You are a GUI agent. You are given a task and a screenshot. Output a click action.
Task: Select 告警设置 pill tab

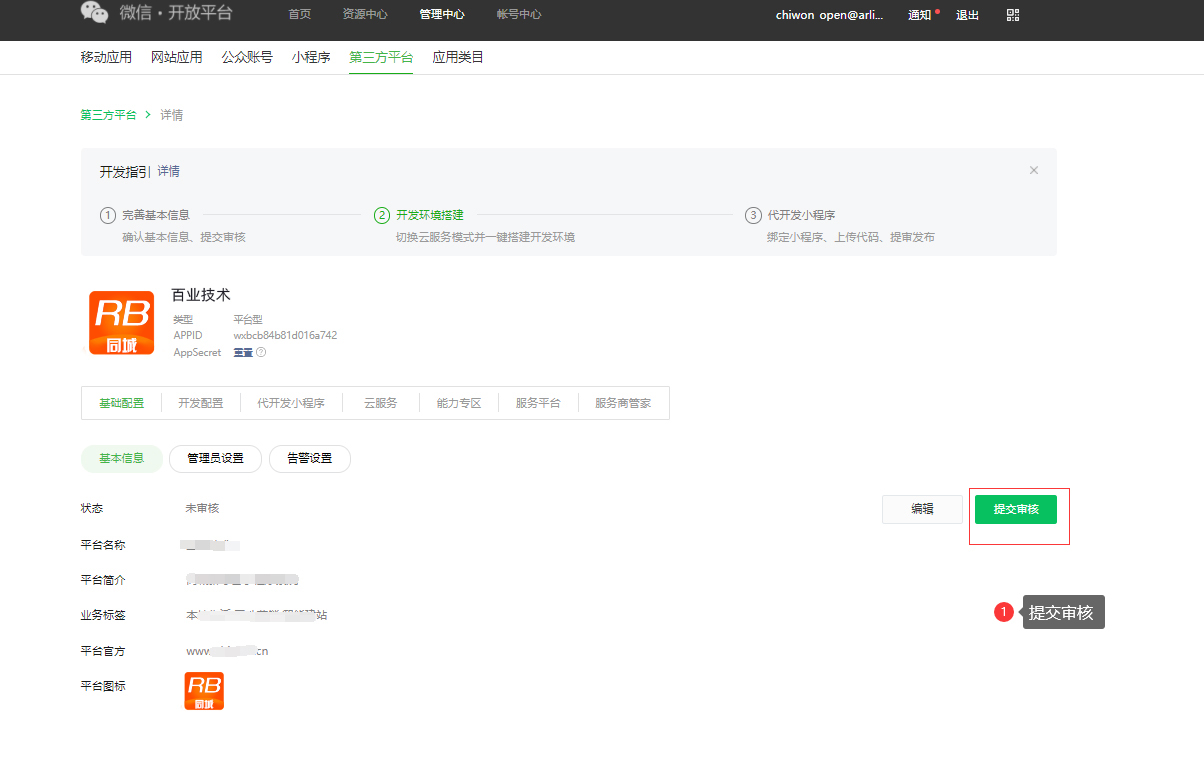pyautogui.click(x=310, y=459)
